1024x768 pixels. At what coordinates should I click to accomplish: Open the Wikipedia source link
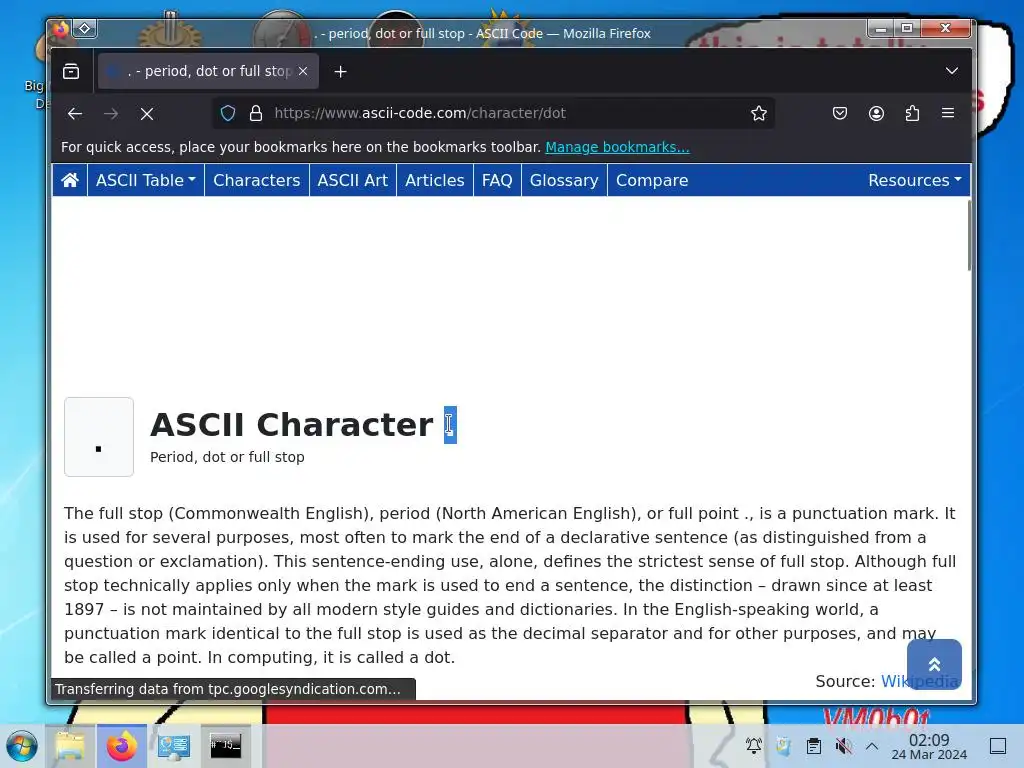pos(920,681)
